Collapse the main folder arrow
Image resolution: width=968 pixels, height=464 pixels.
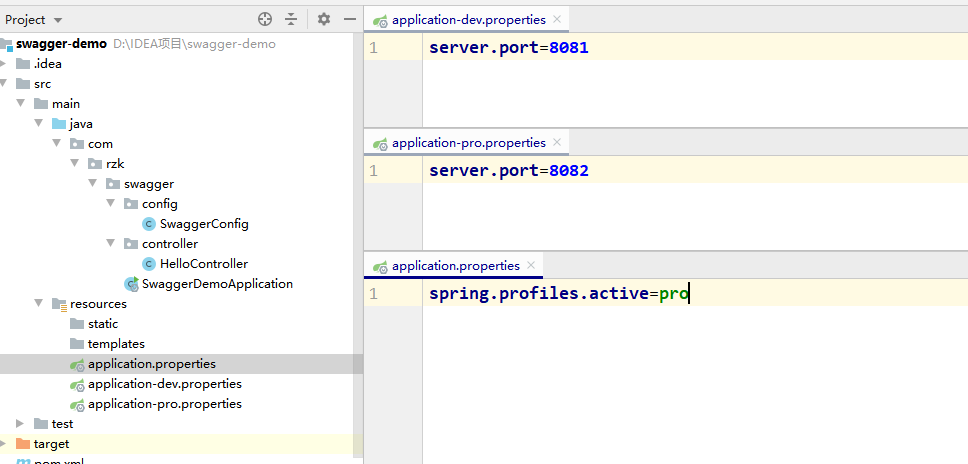click(20, 103)
